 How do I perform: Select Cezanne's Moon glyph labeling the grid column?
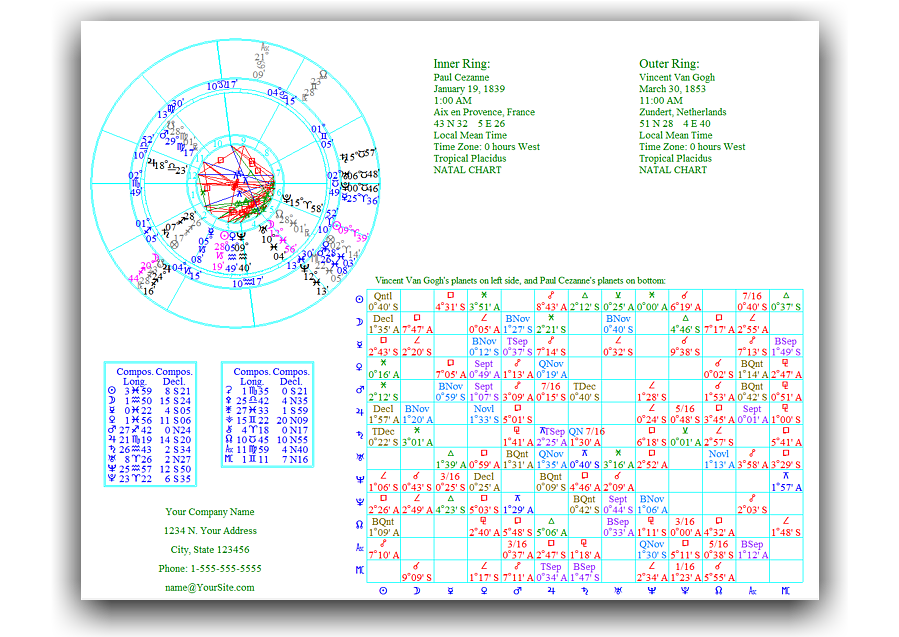pyautogui.click(x=417, y=591)
